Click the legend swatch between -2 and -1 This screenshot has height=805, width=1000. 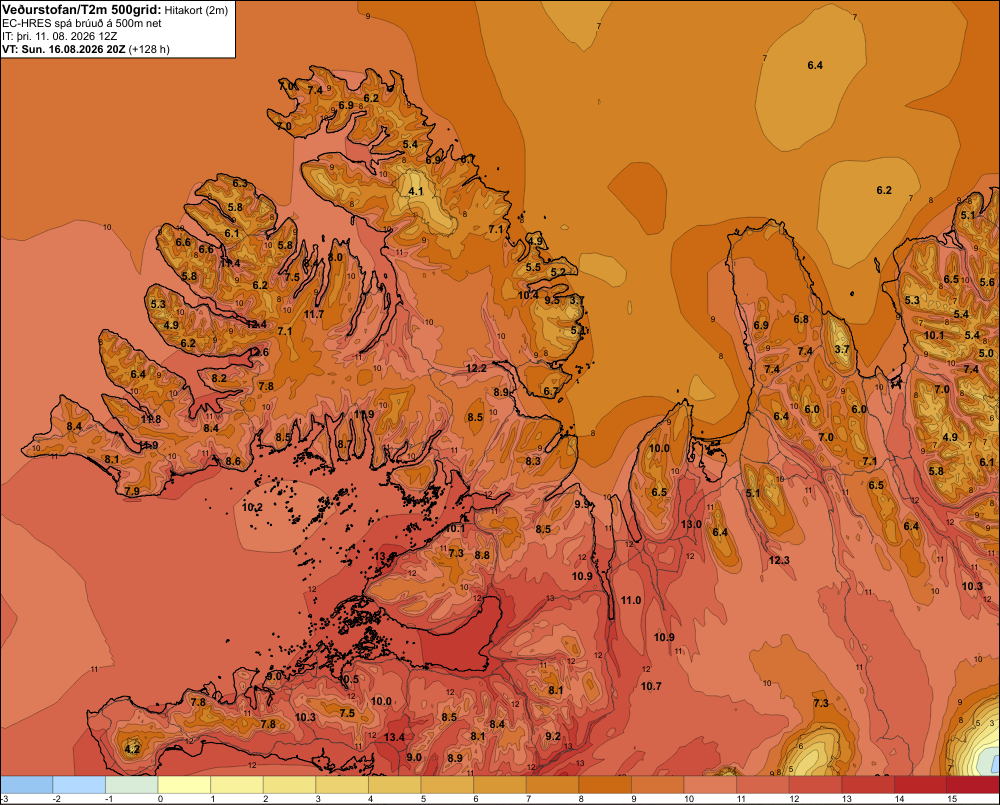click(x=79, y=784)
